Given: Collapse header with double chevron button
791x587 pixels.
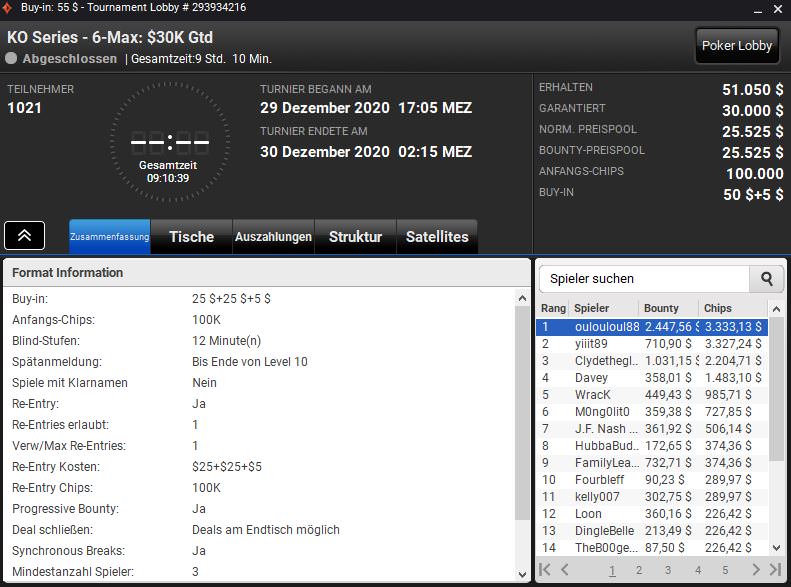Looking at the screenshot, I should coord(24,235).
